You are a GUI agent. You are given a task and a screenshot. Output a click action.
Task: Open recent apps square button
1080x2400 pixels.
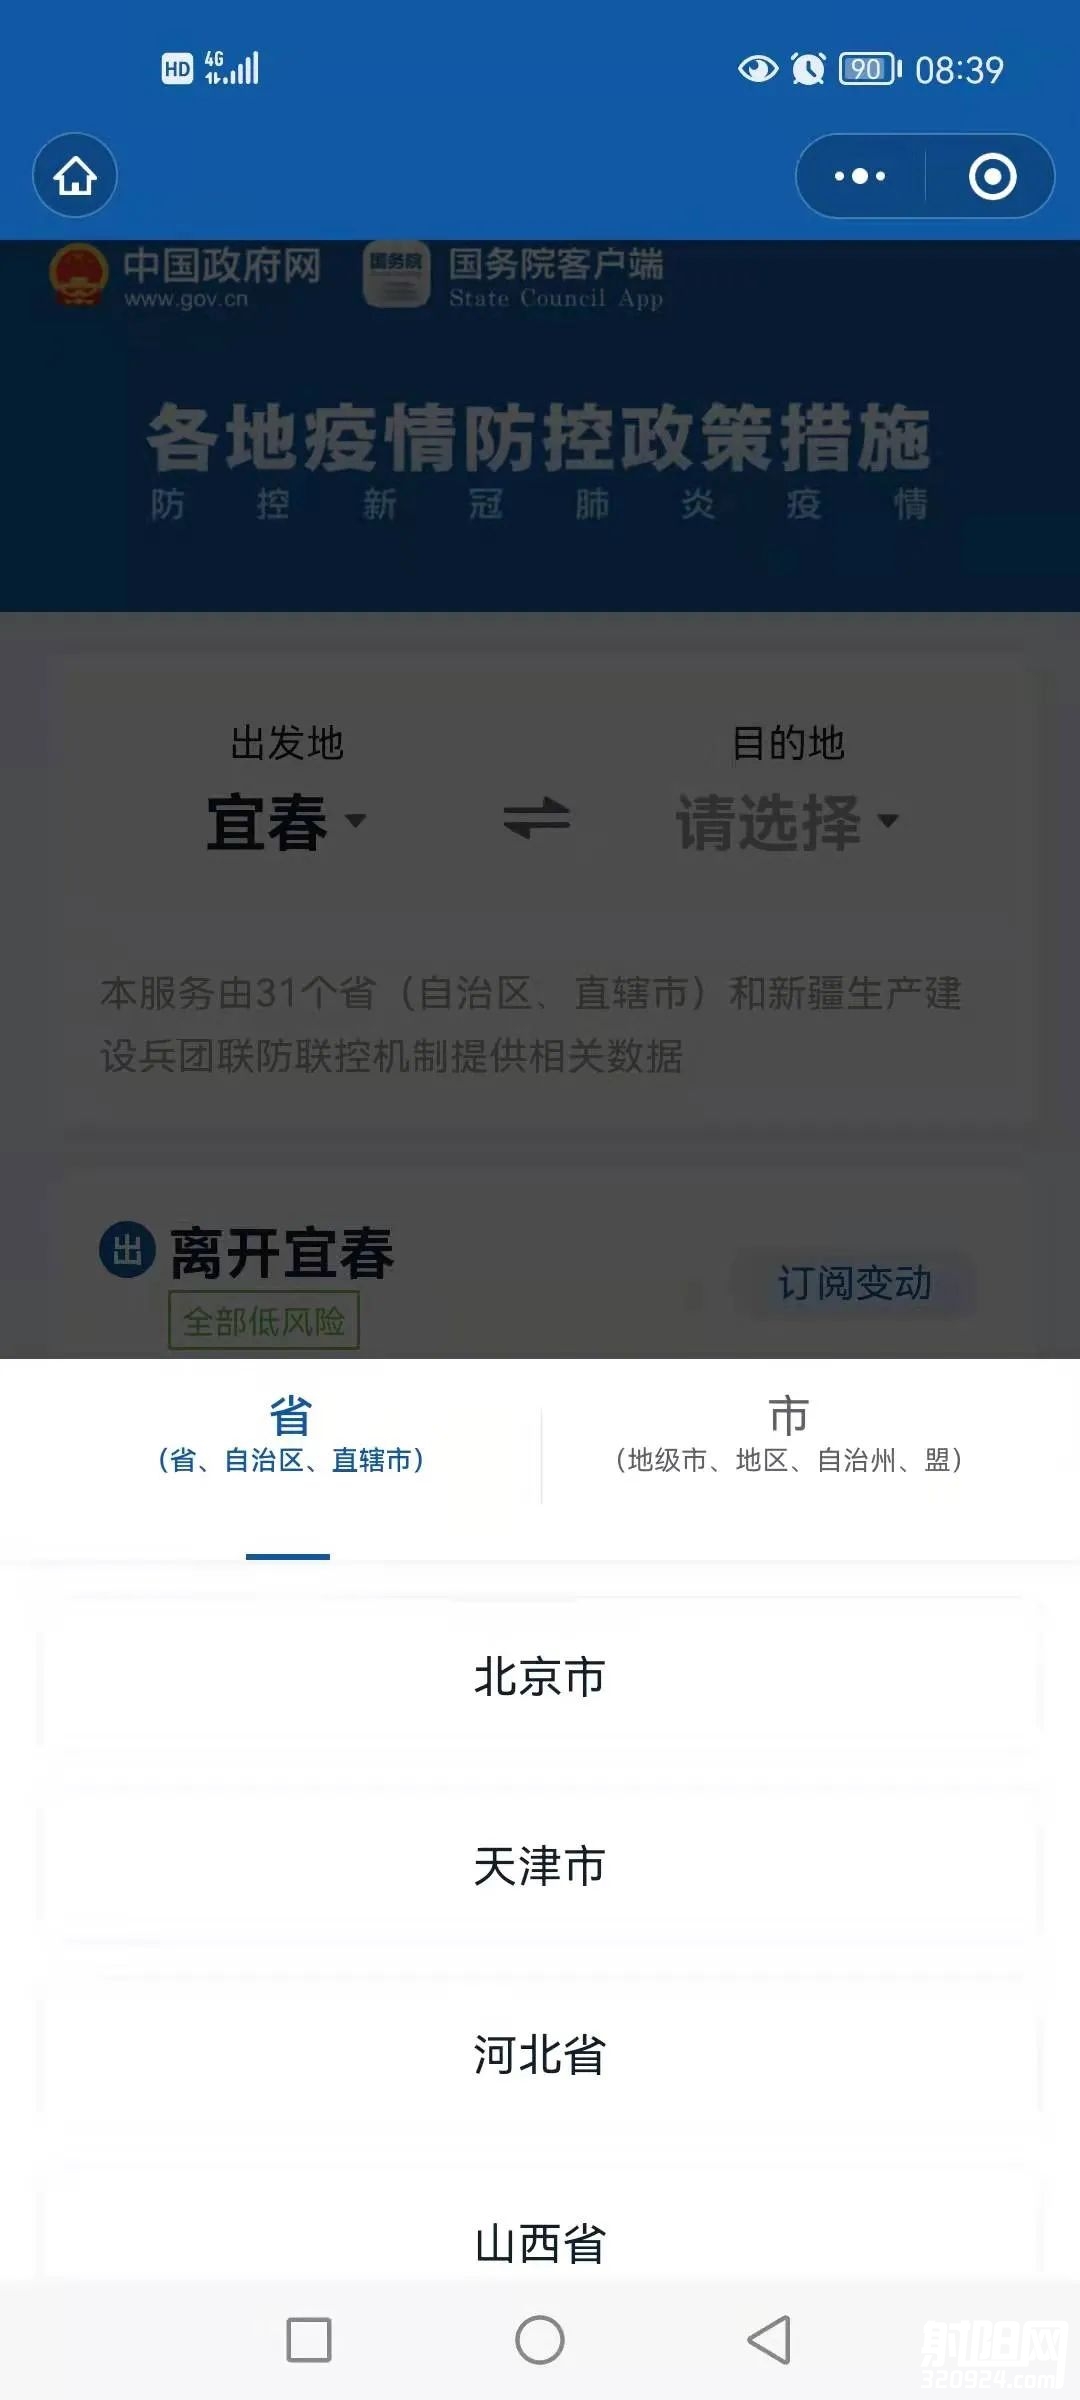point(309,2340)
